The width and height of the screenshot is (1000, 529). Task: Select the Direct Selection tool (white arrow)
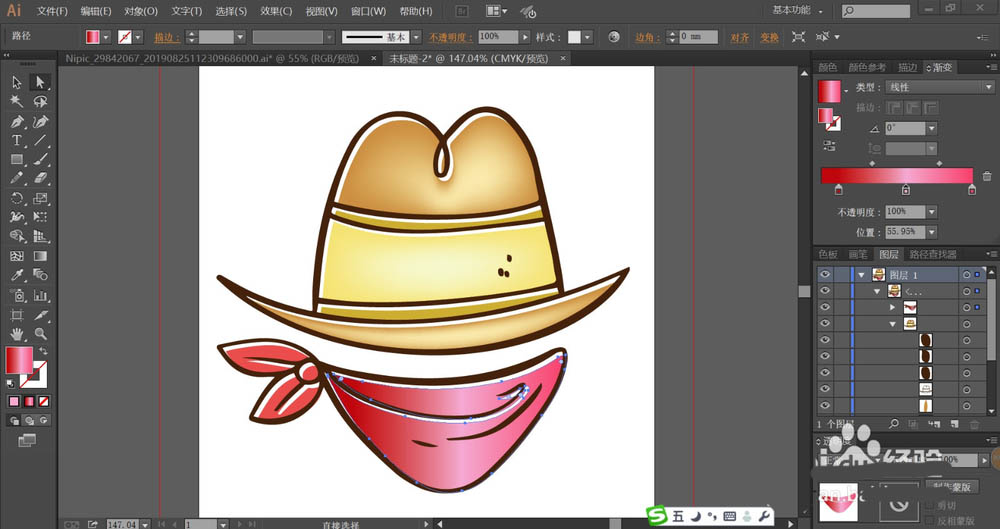40,82
